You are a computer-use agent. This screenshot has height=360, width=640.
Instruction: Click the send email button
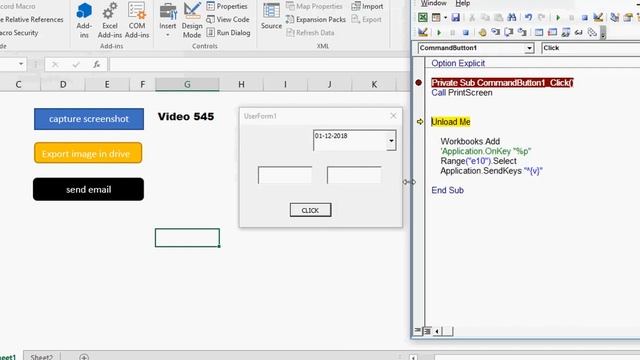[x=89, y=189]
